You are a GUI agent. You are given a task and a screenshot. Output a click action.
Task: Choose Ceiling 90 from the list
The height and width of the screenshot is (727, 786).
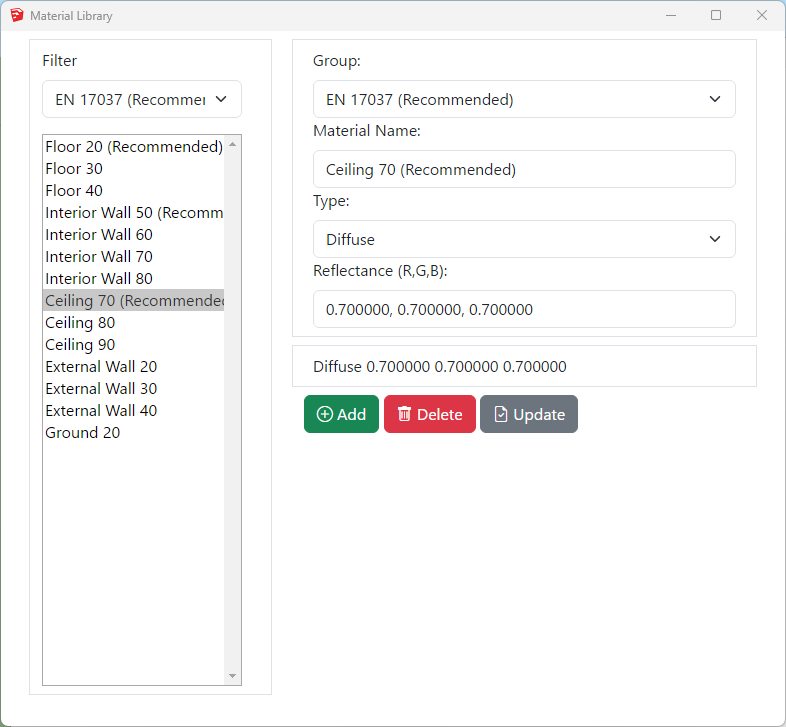(80, 345)
